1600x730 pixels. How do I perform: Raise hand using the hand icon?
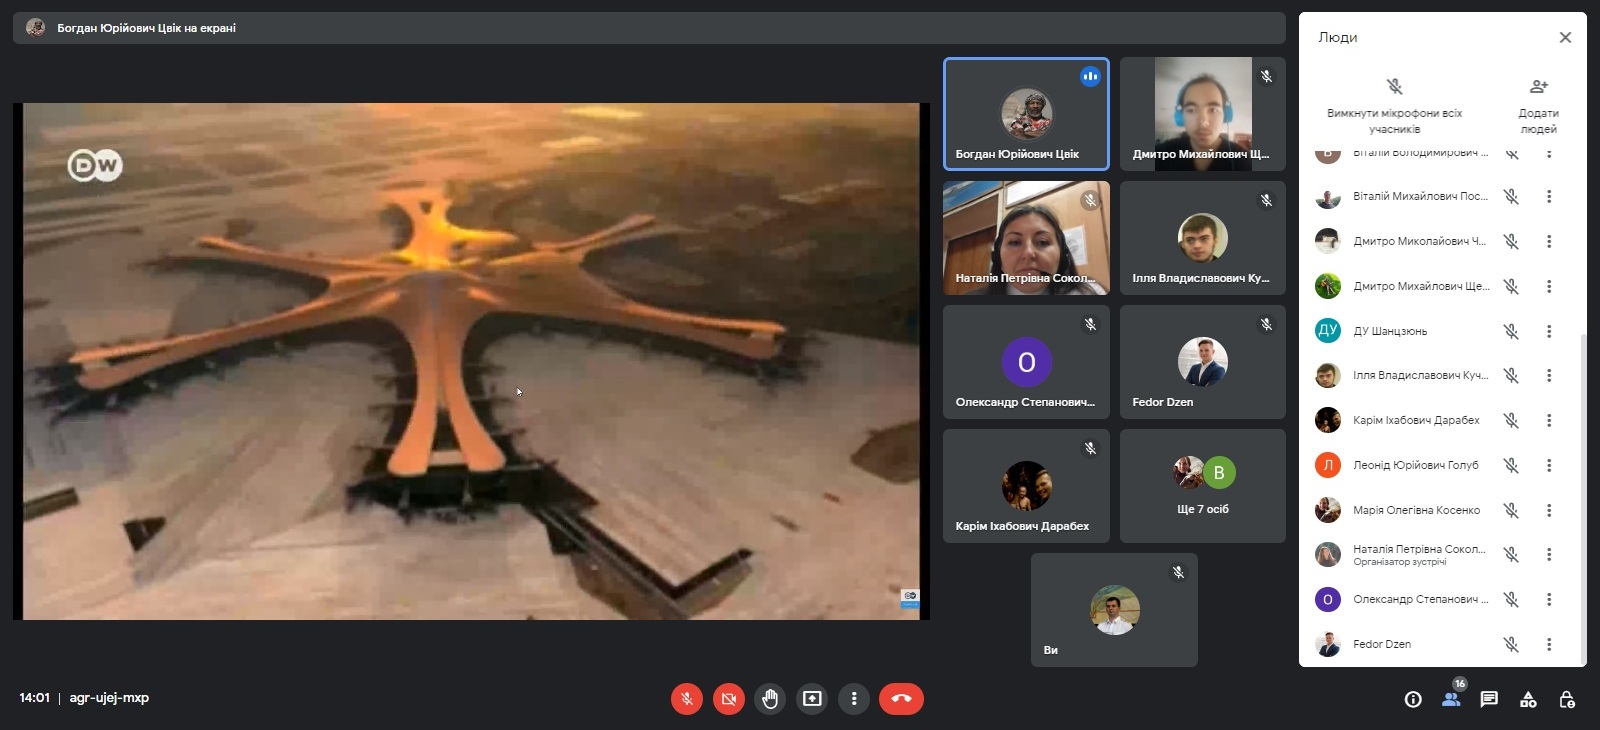[x=770, y=699]
